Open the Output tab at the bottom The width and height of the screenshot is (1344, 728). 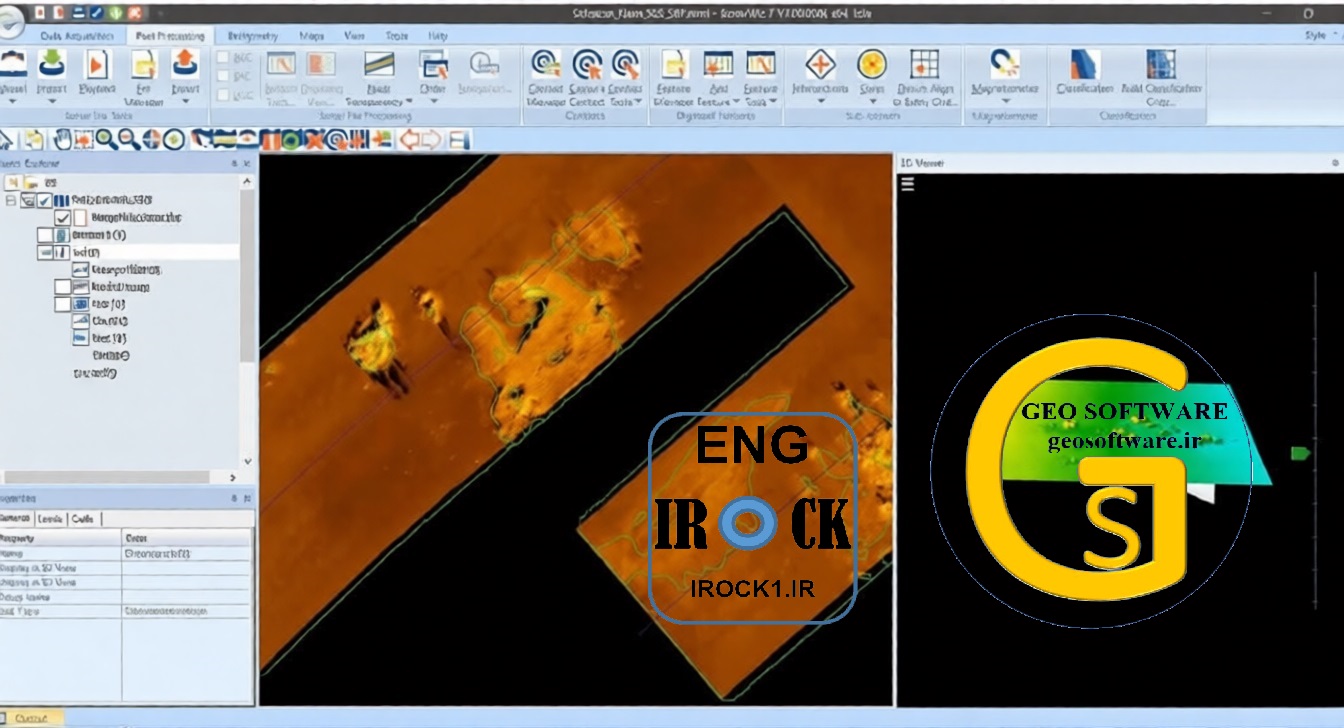click(31, 718)
